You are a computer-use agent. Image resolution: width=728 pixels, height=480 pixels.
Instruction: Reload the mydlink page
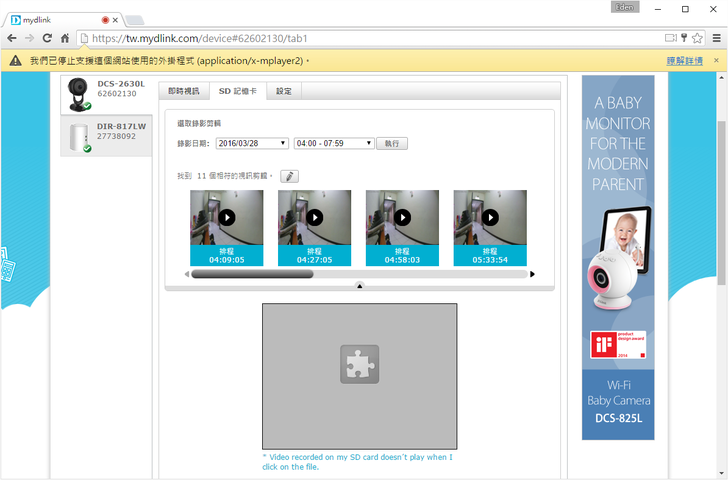(x=47, y=38)
